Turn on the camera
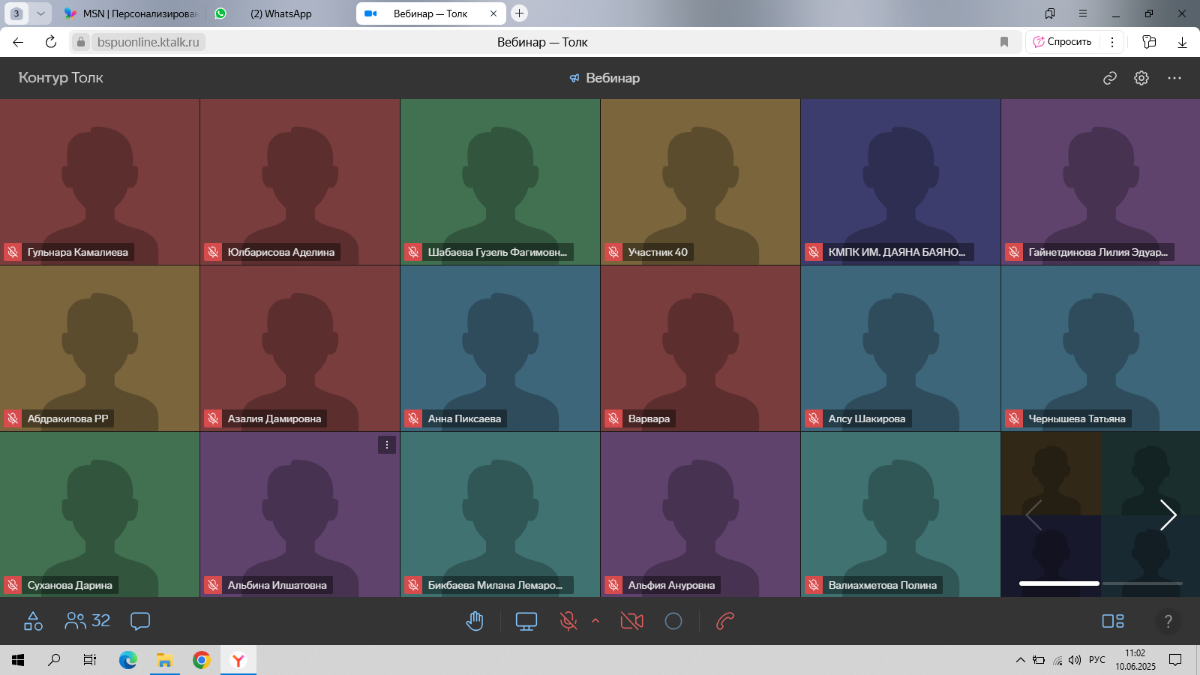Image resolution: width=1200 pixels, height=675 pixels. [x=631, y=621]
